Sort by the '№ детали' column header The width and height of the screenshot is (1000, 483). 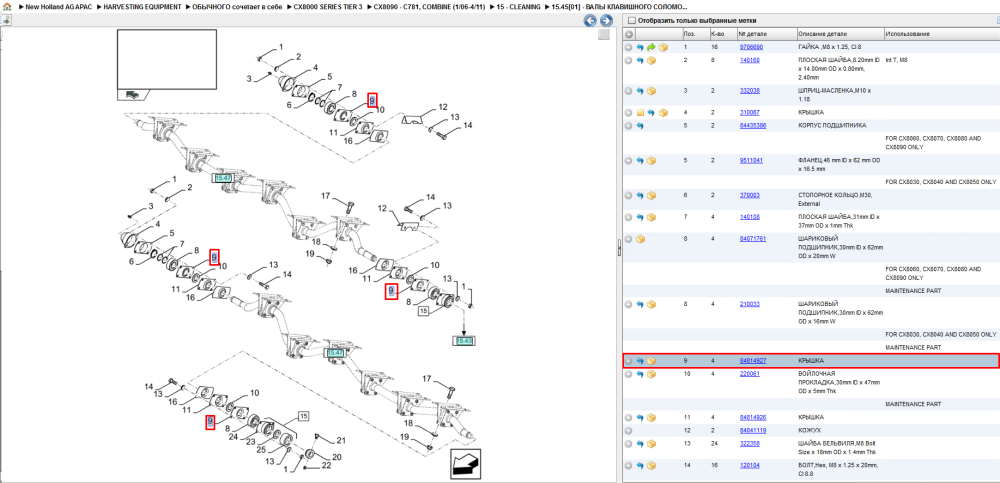765,34
